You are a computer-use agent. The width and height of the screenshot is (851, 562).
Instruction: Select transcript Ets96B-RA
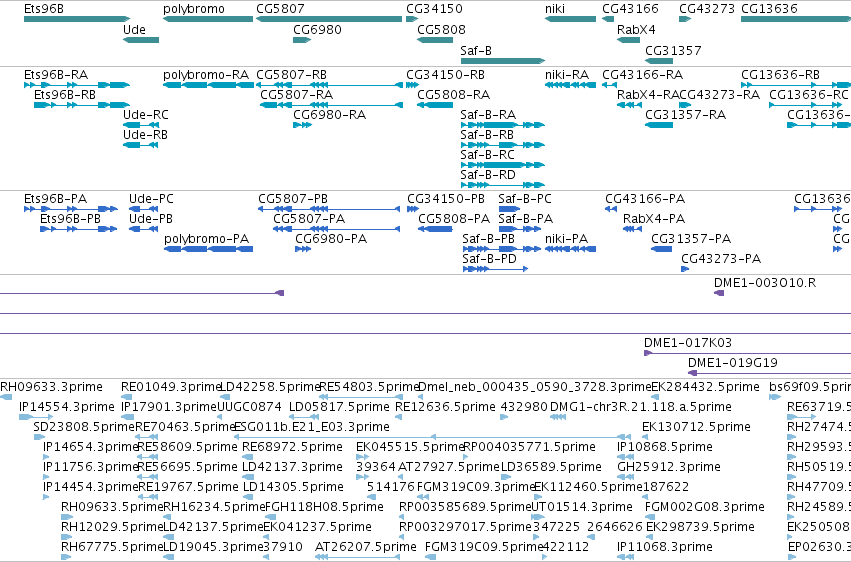pos(77,85)
